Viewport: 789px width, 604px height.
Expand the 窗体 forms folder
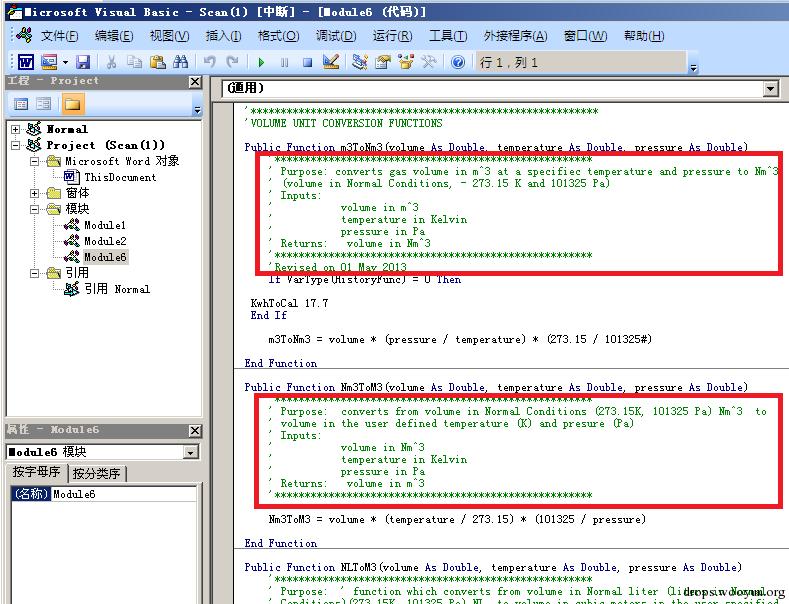tap(34, 193)
